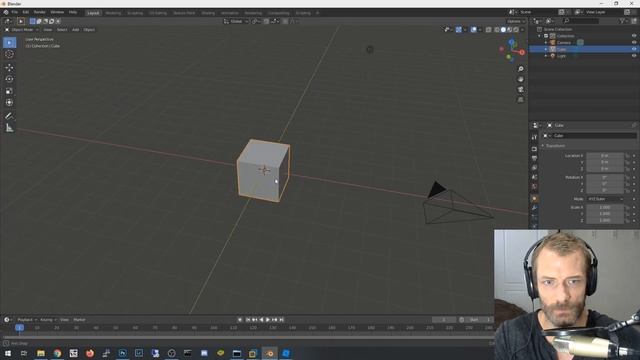Collapse the Transform panel

point(543,146)
